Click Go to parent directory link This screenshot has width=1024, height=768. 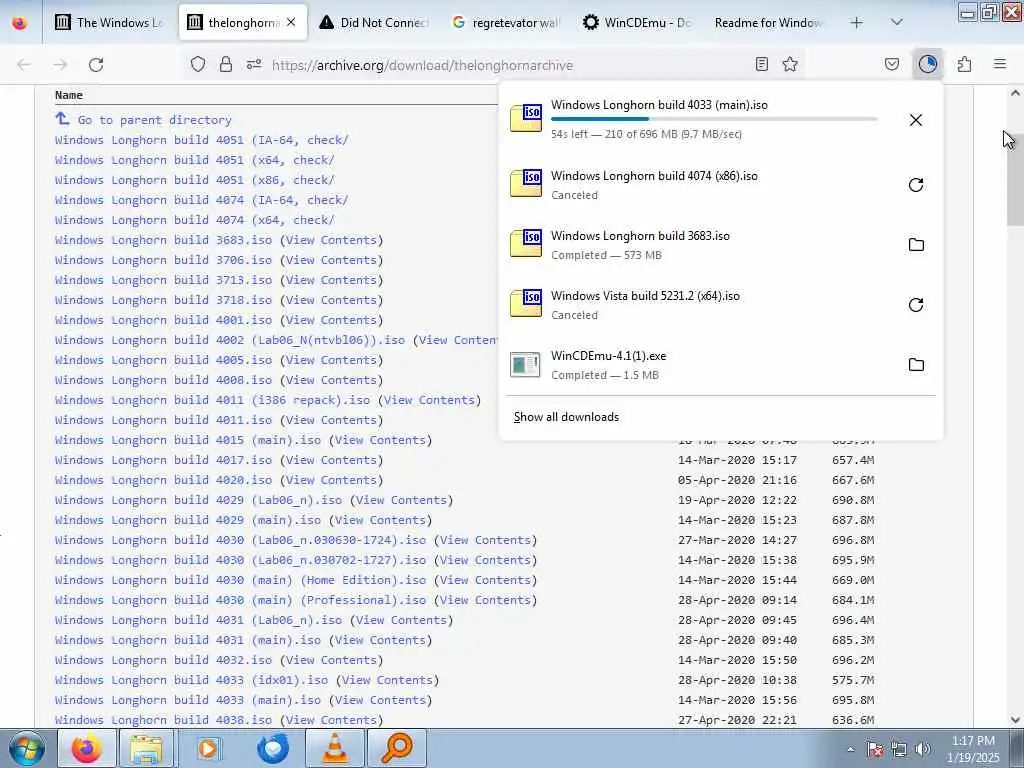pos(154,120)
